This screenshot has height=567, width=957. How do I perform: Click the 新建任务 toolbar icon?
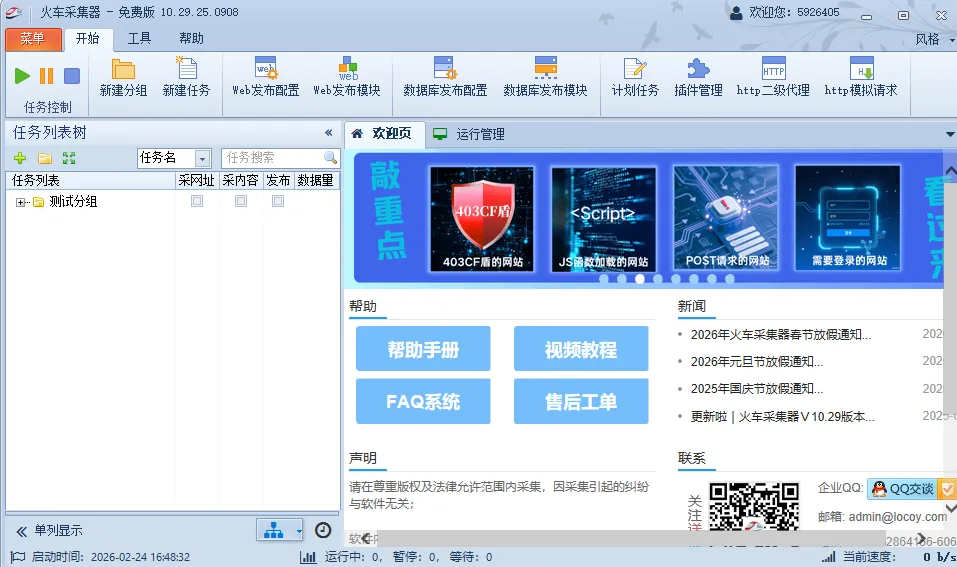pos(186,78)
